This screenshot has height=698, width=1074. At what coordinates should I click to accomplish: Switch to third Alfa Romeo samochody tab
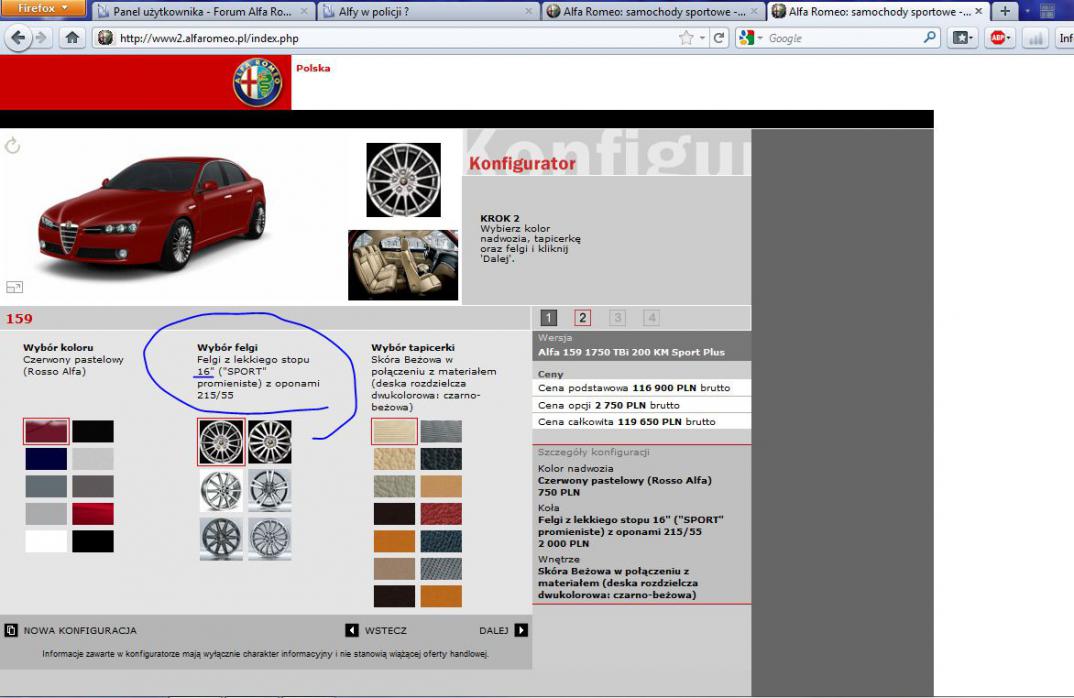[x=654, y=11]
